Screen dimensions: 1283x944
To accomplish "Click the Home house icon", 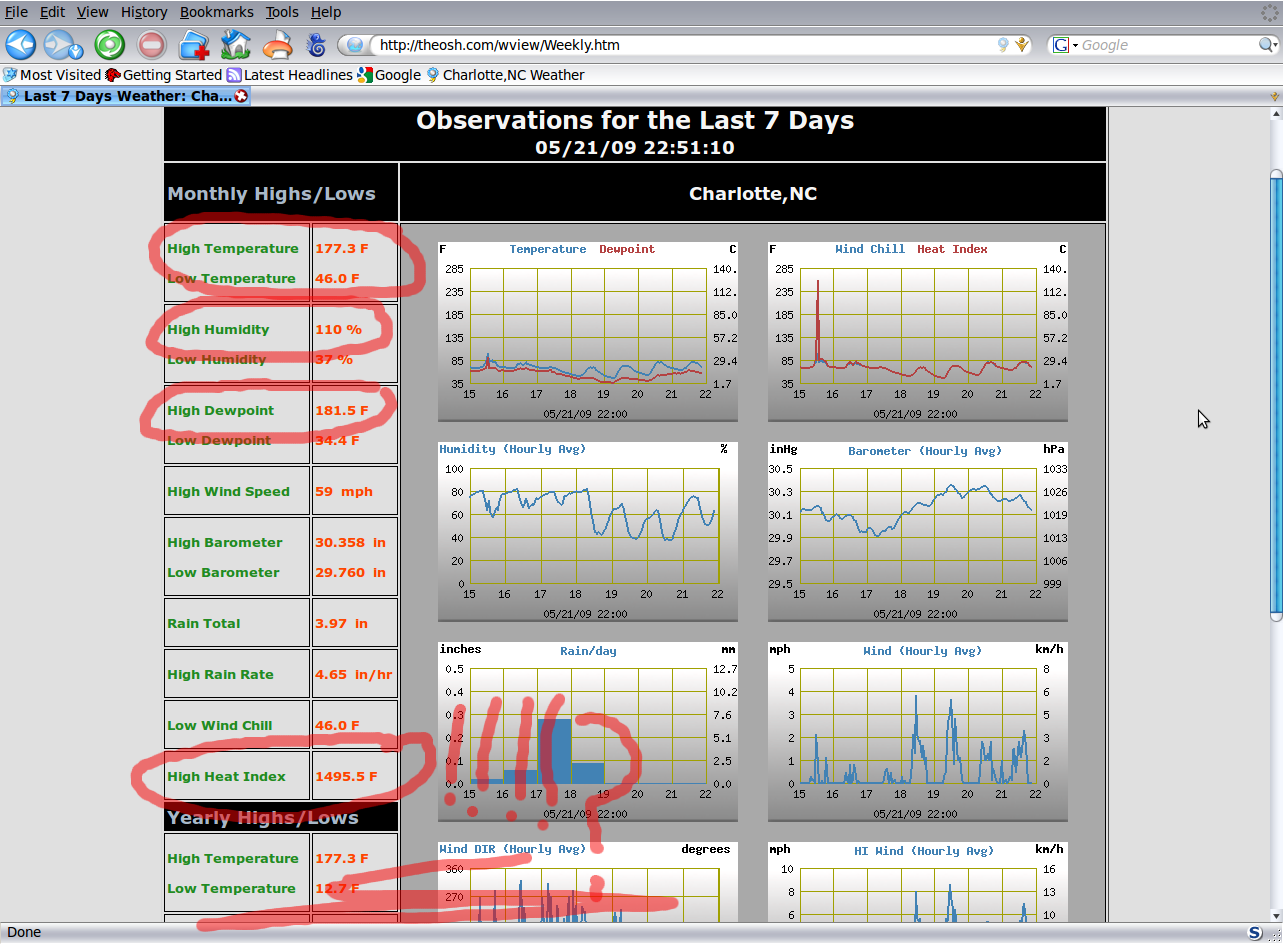I will point(235,45).
